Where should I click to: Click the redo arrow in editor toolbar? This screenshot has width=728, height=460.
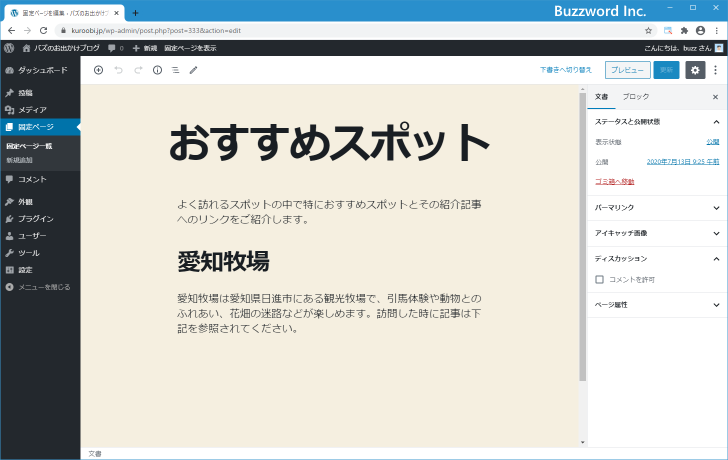tap(138, 70)
